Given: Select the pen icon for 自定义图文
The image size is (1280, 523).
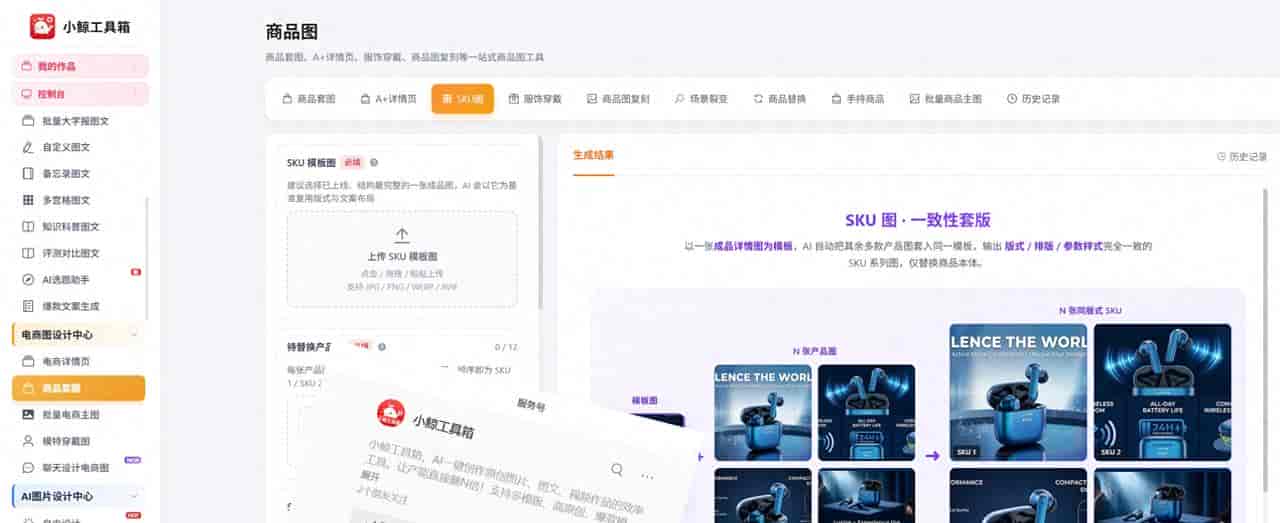Looking at the screenshot, I should click(28, 147).
